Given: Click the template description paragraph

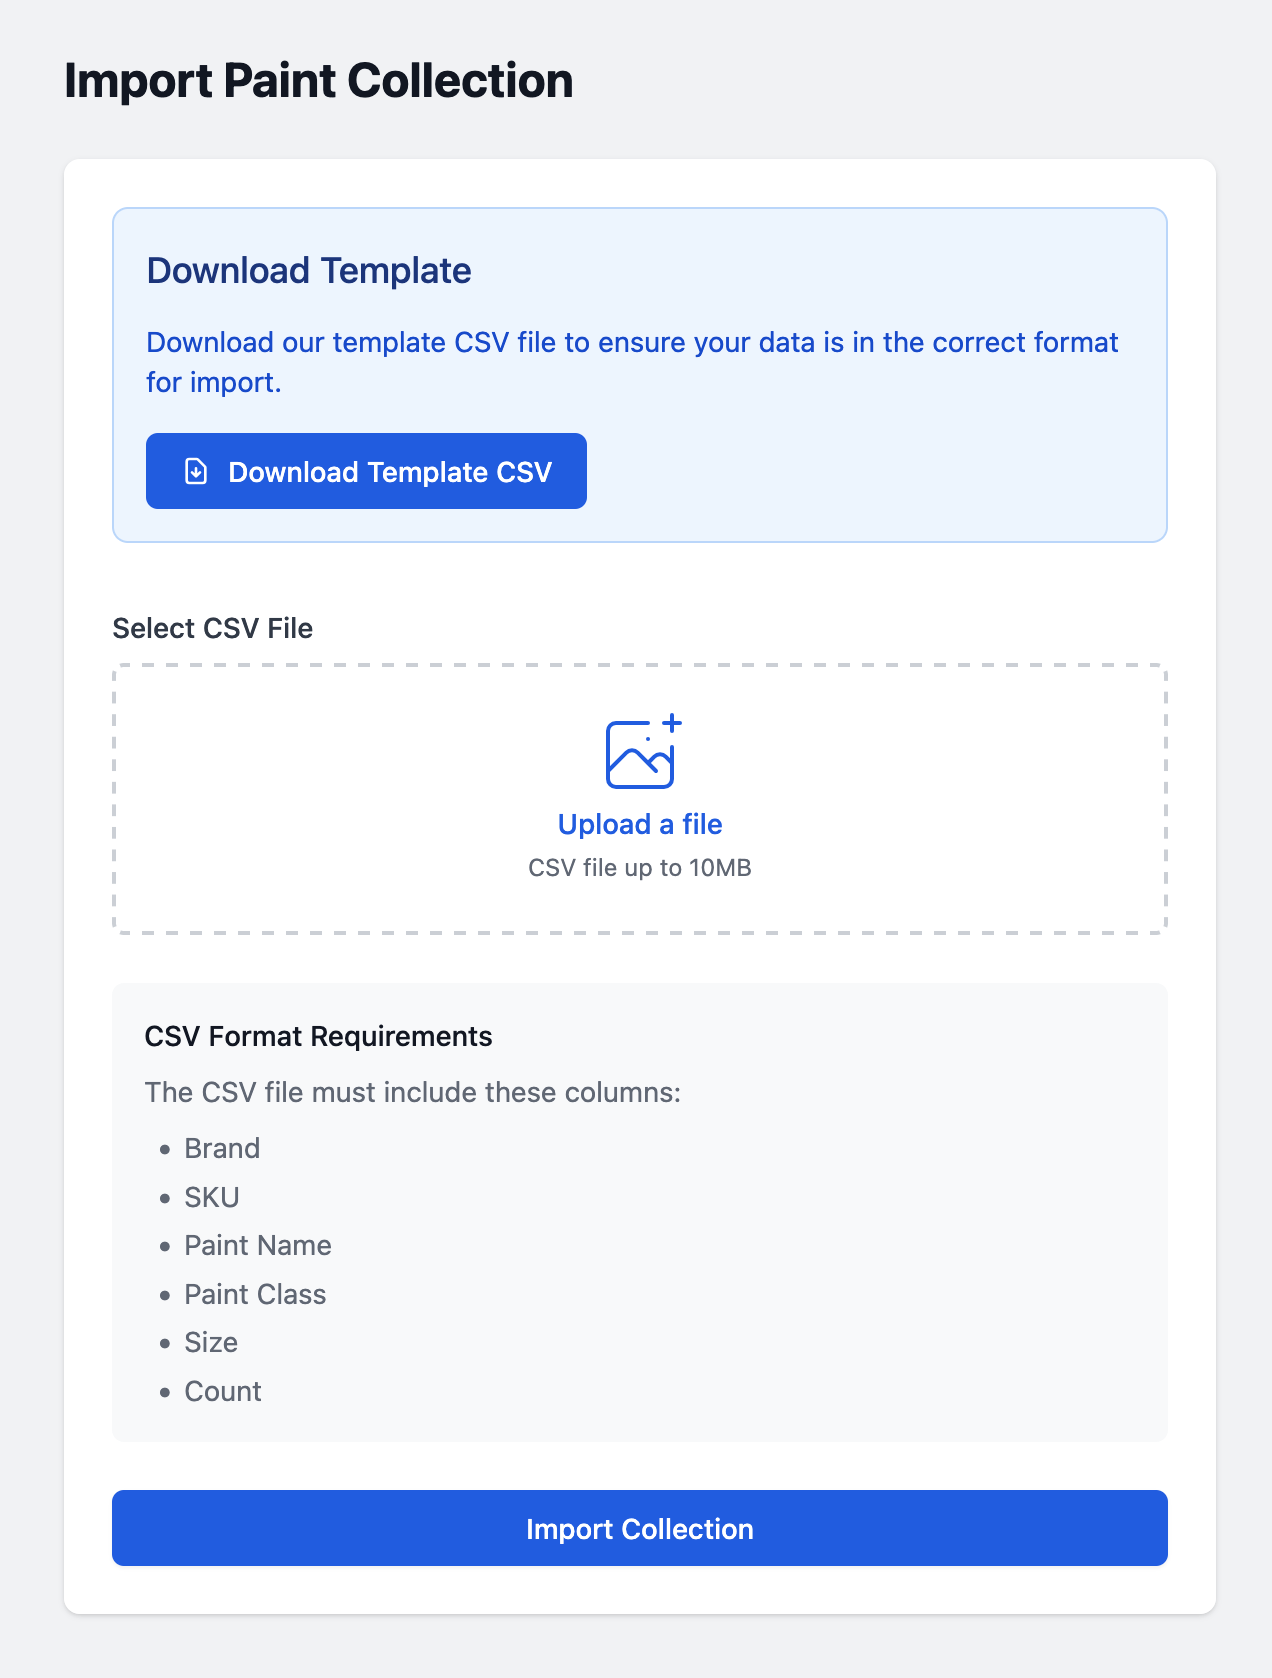Looking at the screenshot, I should (x=632, y=362).
